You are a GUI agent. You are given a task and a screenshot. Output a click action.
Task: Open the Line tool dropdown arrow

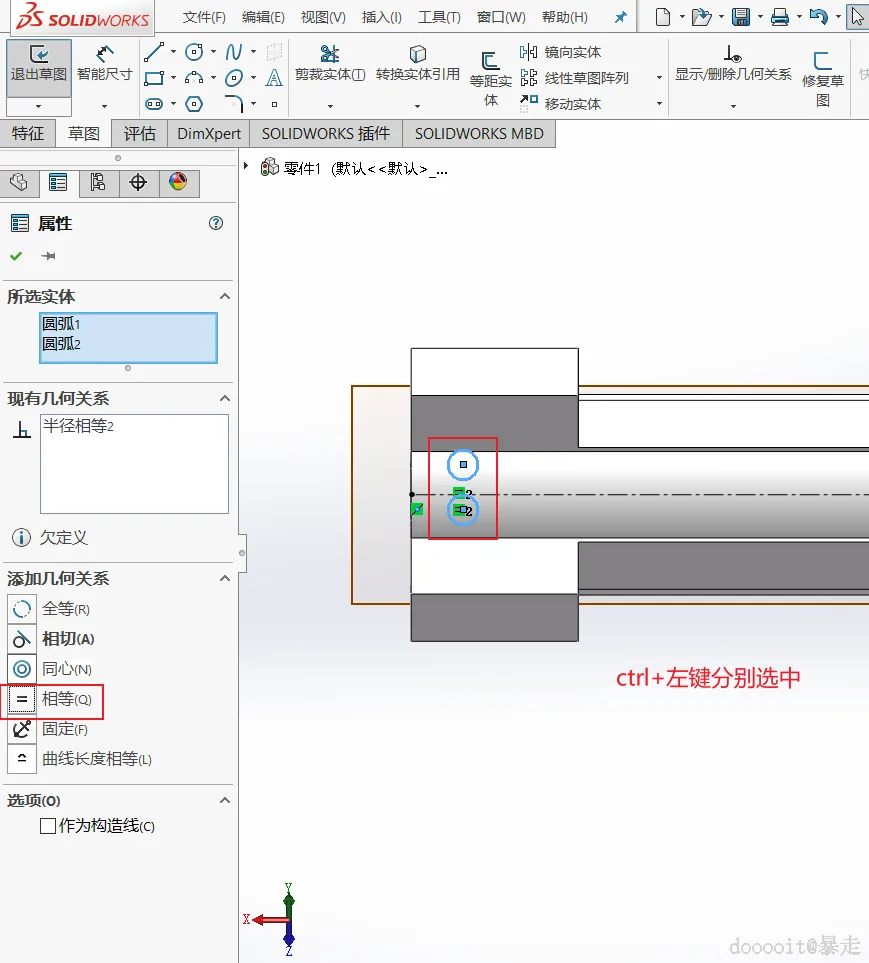(173, 52)
